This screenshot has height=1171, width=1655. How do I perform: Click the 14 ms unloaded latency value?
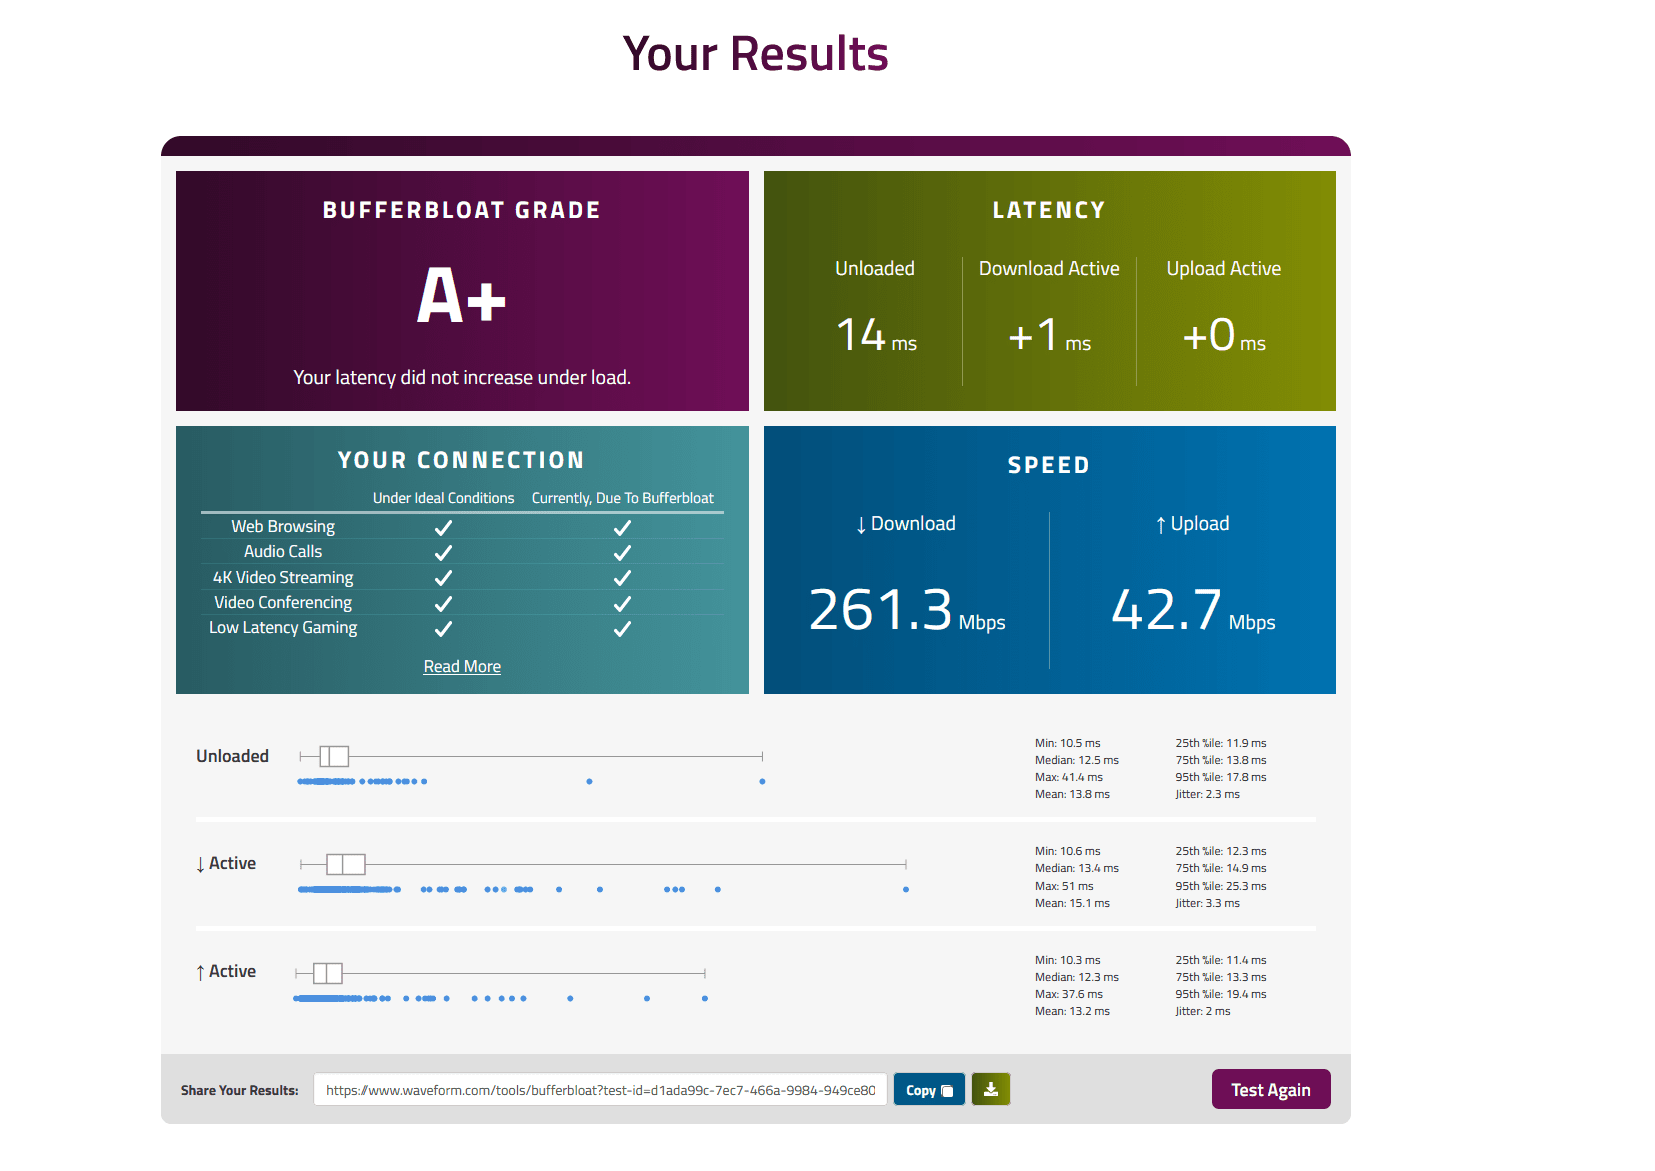876,335
